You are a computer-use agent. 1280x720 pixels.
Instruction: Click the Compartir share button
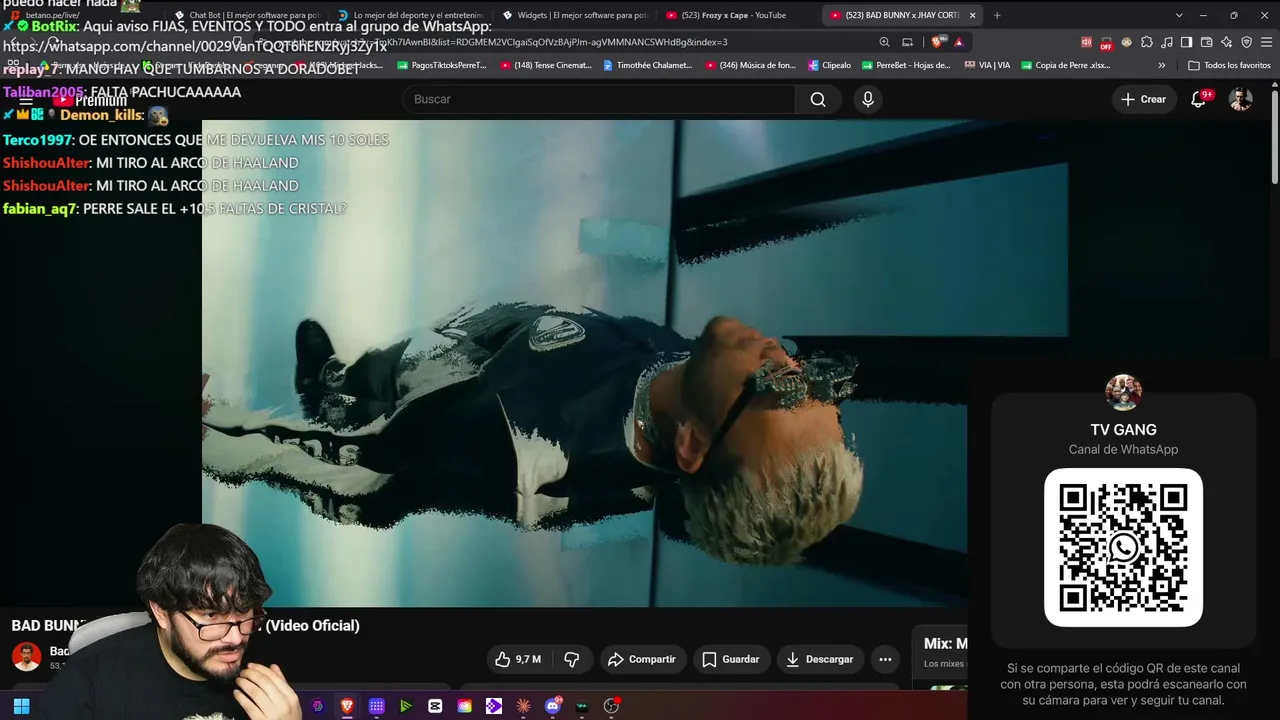point(642,659)
